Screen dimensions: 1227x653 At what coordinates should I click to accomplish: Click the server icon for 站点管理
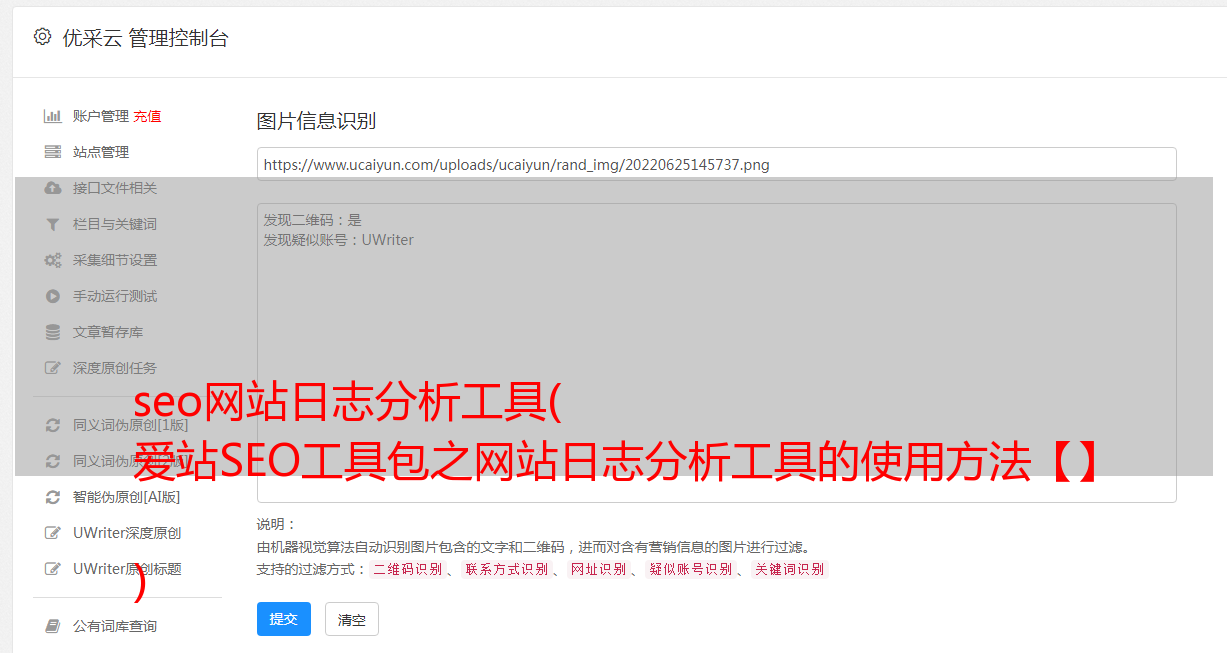(53, 152)
